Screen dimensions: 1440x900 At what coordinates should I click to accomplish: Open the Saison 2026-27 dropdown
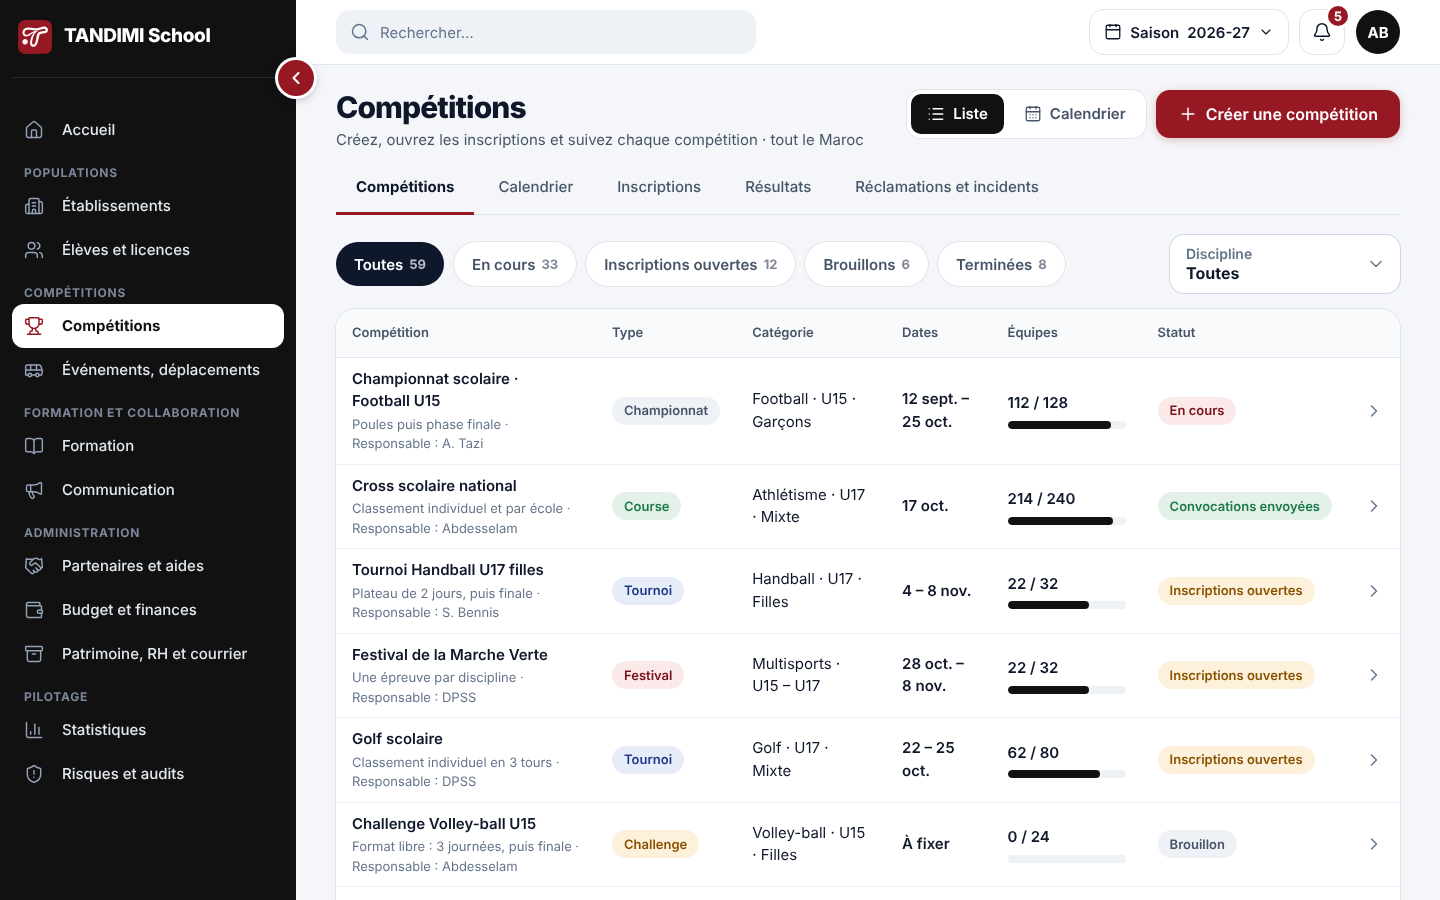(x=1189, y=32)
